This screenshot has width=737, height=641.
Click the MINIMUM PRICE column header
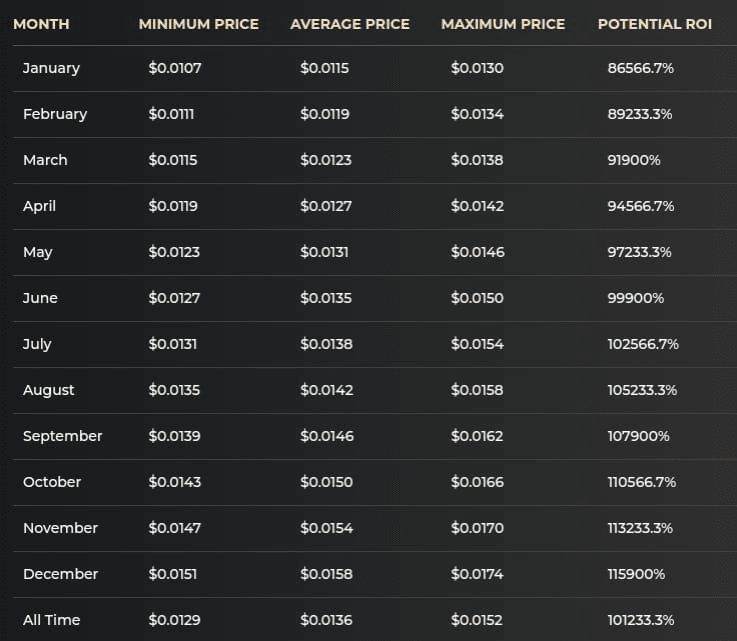pyautogui.click(x=198, y=23)
